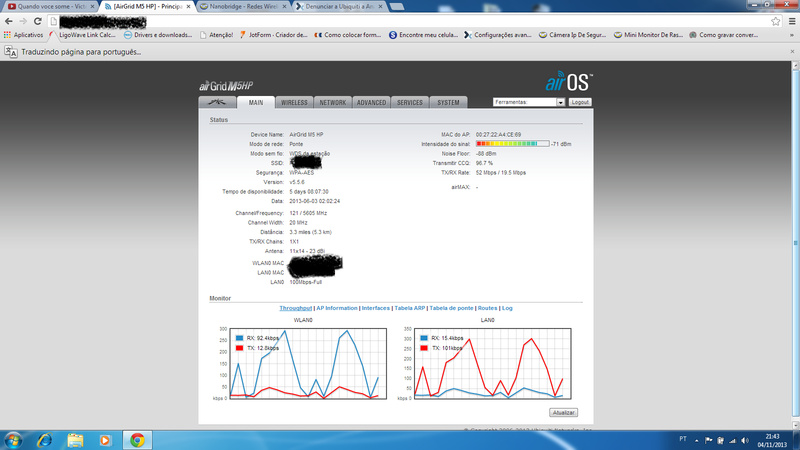Launch Internet Explorer from taskbar
The width and height of the screenshot is (800, 450).
(x=45, y=440)
